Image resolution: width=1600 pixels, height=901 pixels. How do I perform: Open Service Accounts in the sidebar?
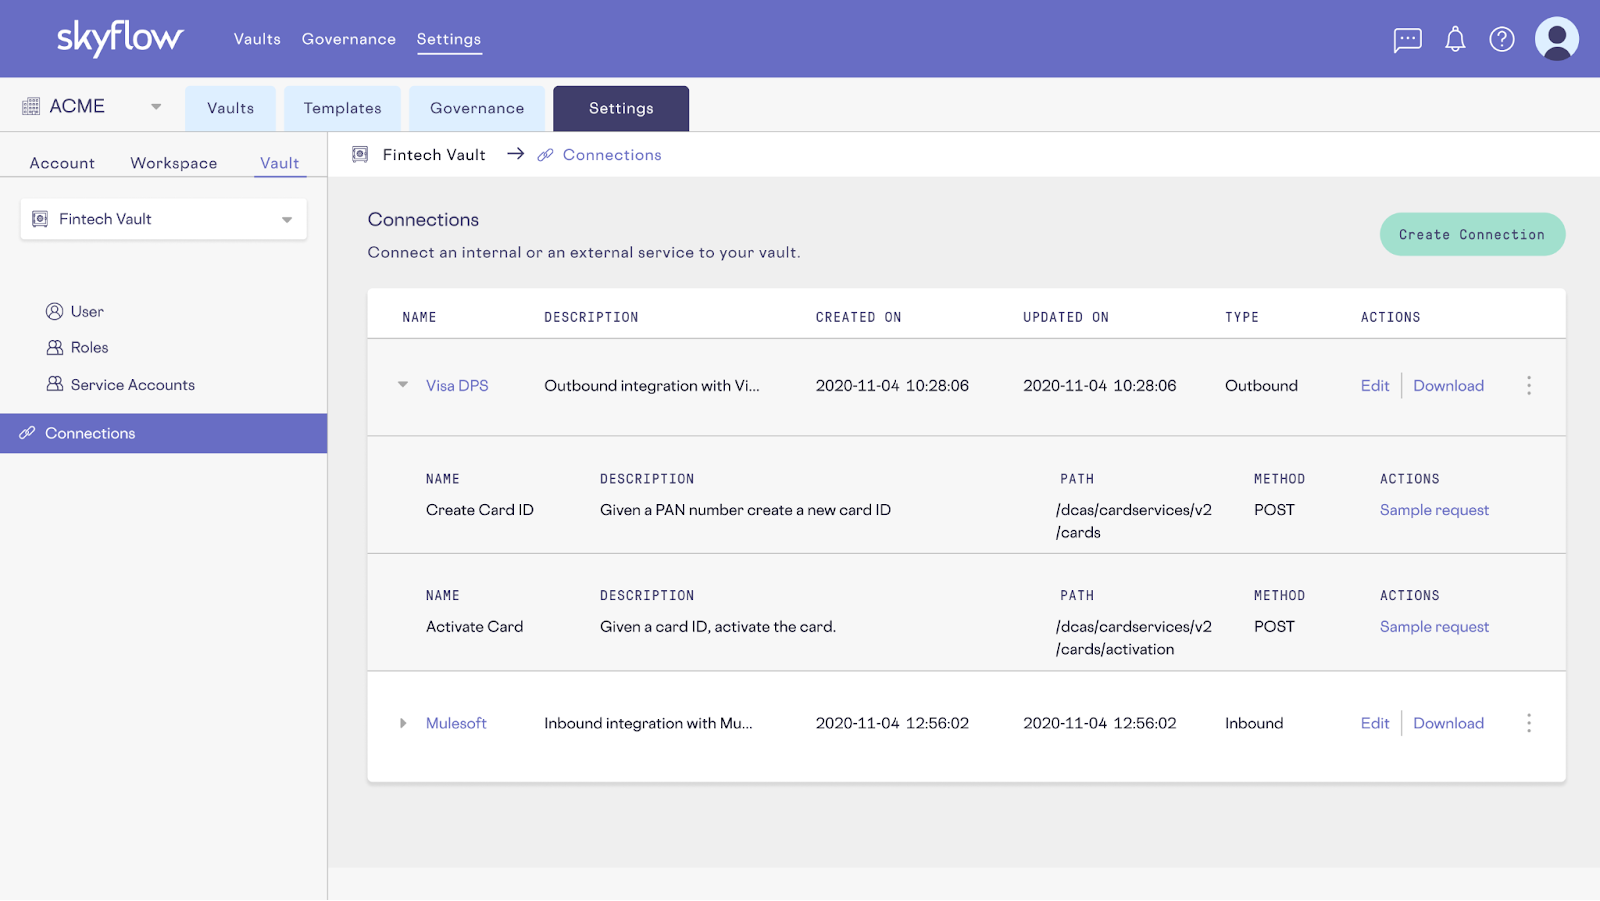[132, 385]
